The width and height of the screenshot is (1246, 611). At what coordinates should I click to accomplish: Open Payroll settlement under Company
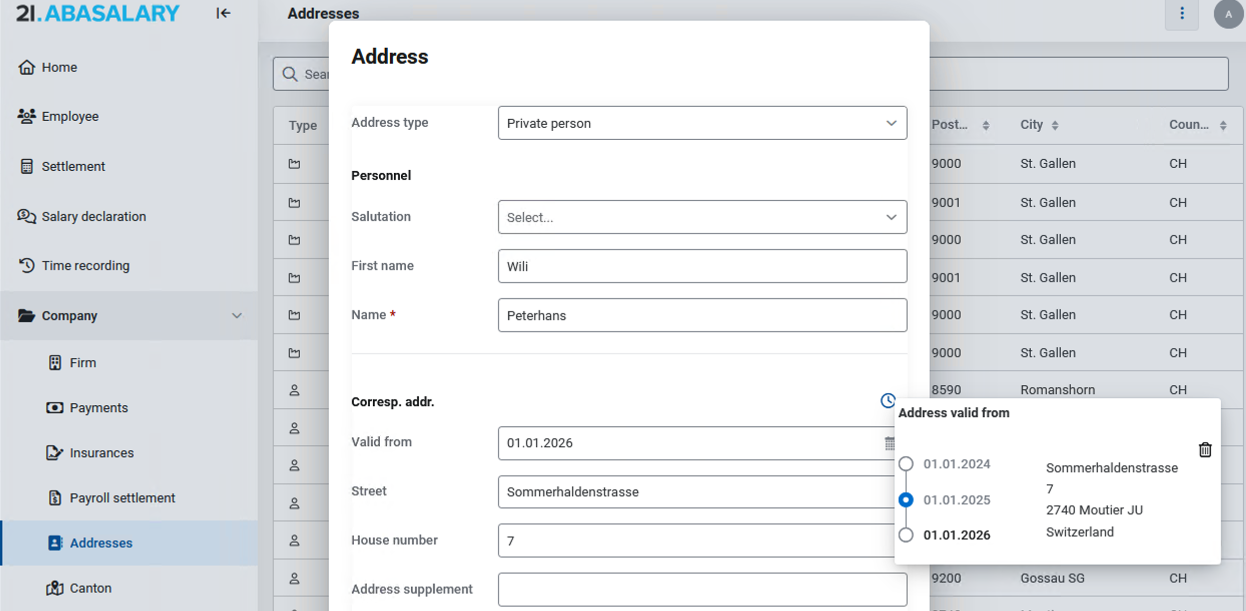click(122, 498)
